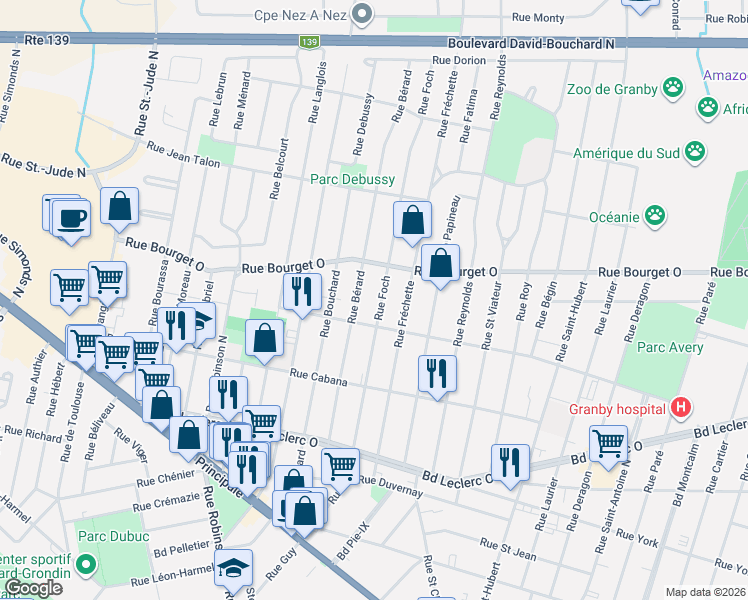Click the Rue Duvernay street label
Viewport: 748px width, 600px height.
pos(391,486)
